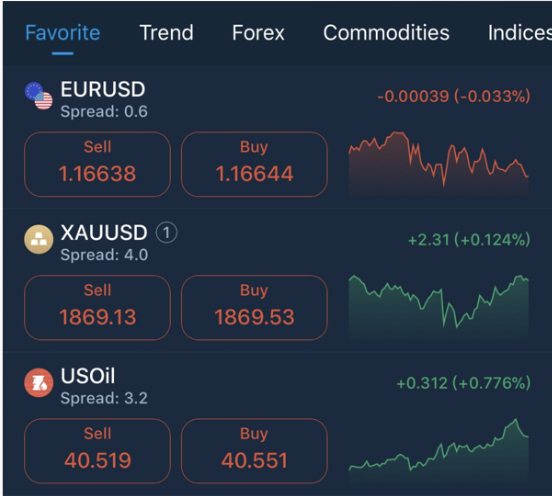Open the Favorite tab

click(x=63, y=33)
